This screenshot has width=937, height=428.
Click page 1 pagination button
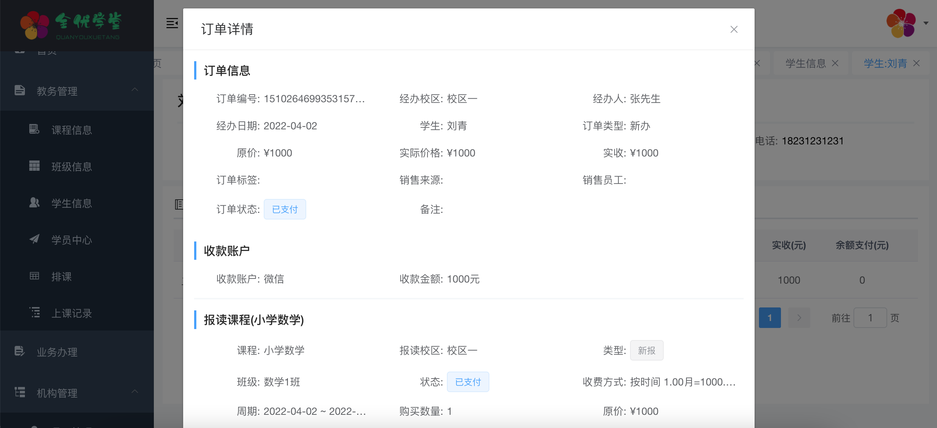pos(769,318)
